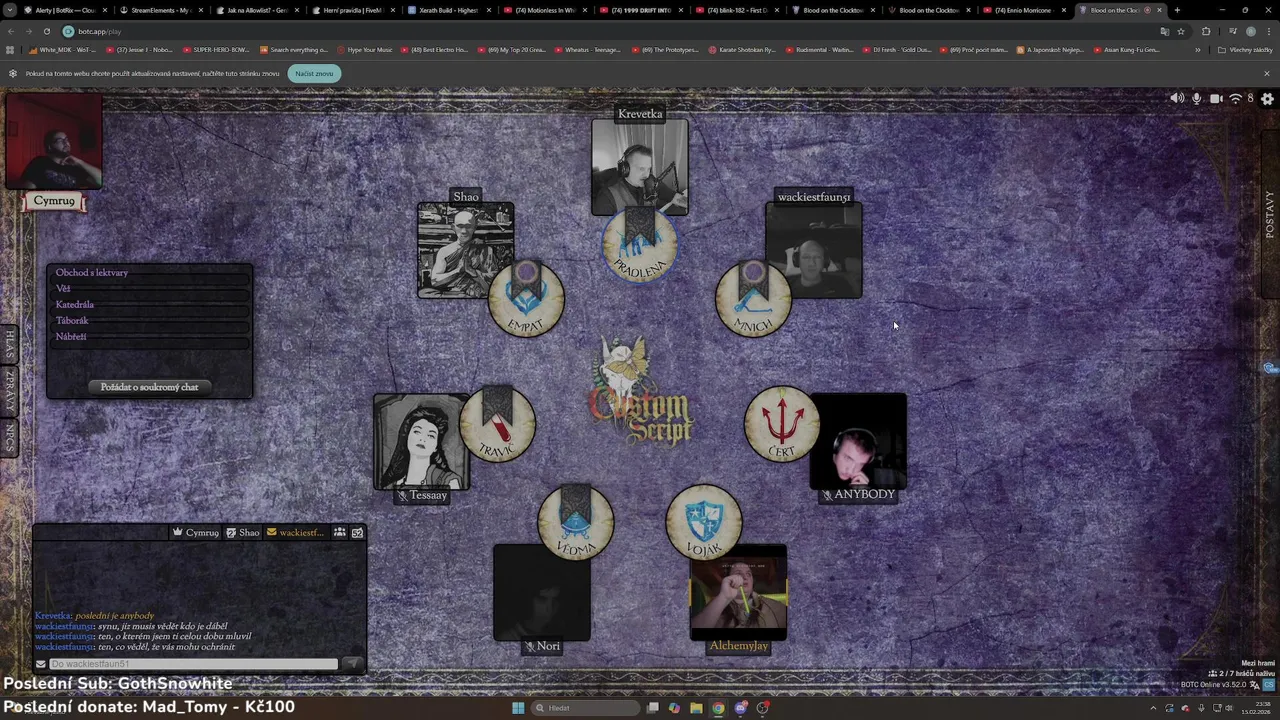Show hidden system tray icons
This screenshot has height=720, width=1280.
click(x=1152, y=708)
